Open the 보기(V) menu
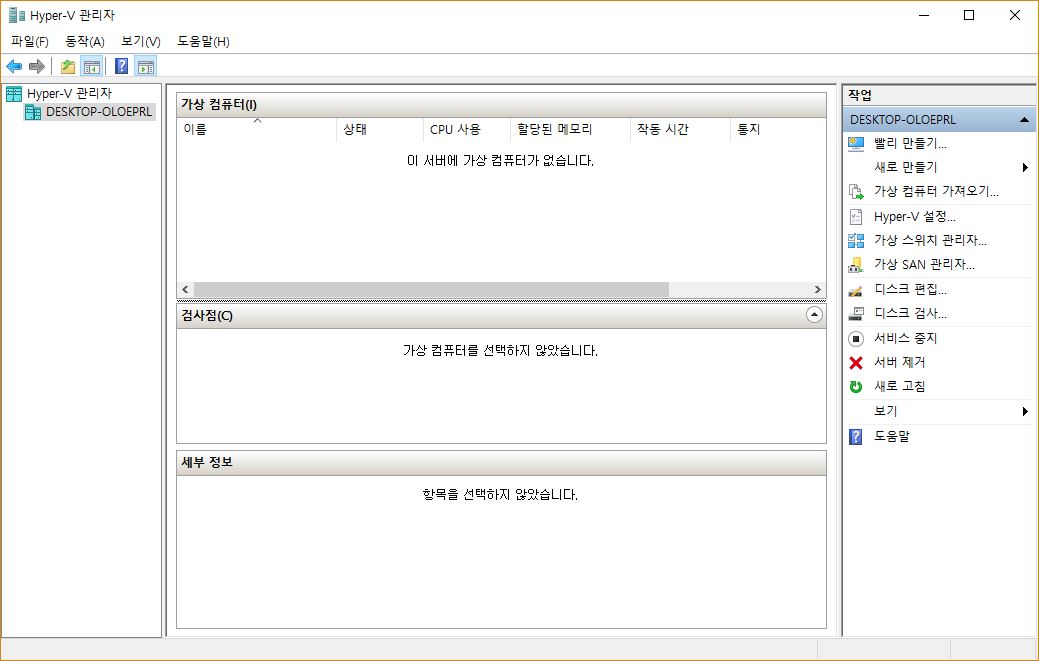The width and height of the screenshot is (1039, 661). pos(140,42)
